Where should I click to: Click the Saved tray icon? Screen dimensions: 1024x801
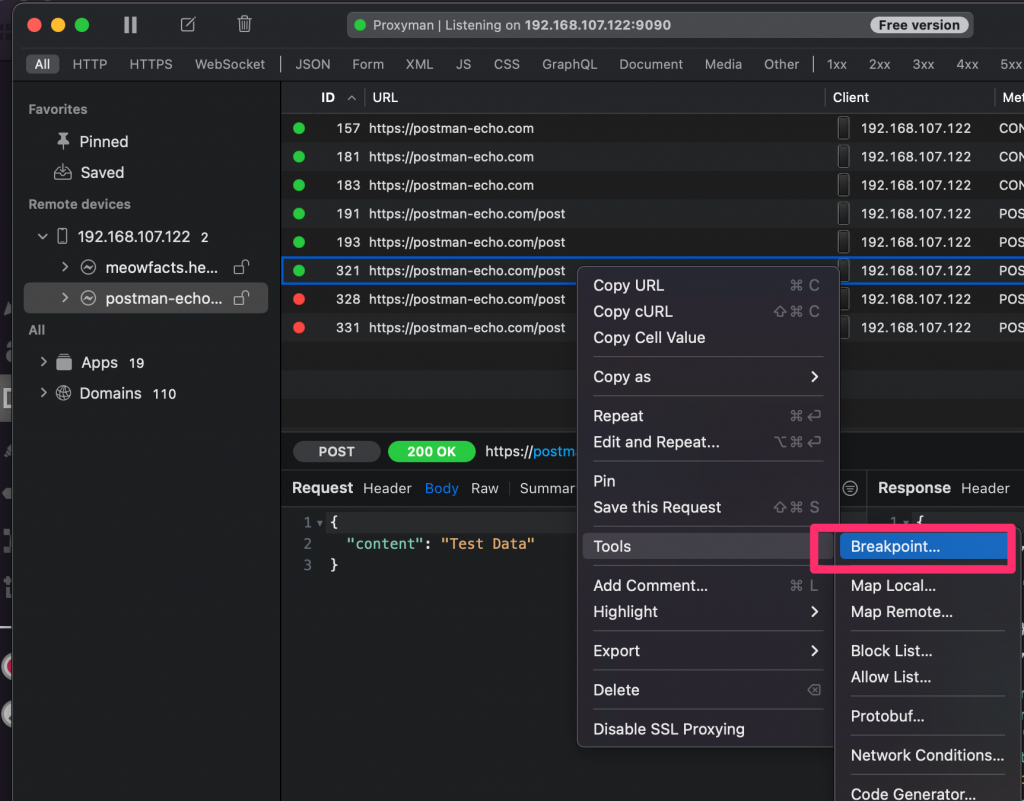click(63, 172)
